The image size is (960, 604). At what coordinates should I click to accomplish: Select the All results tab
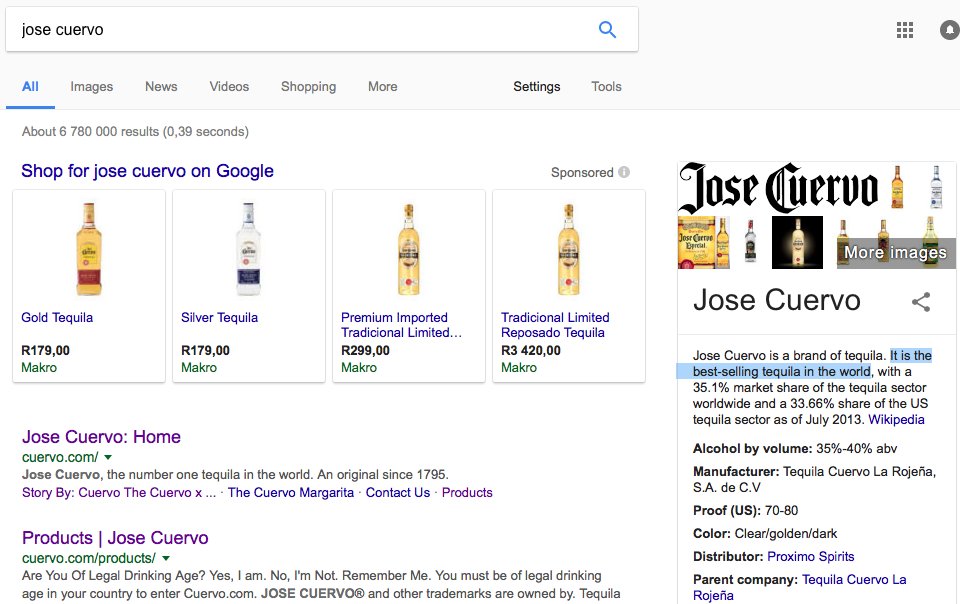(30, 87)
